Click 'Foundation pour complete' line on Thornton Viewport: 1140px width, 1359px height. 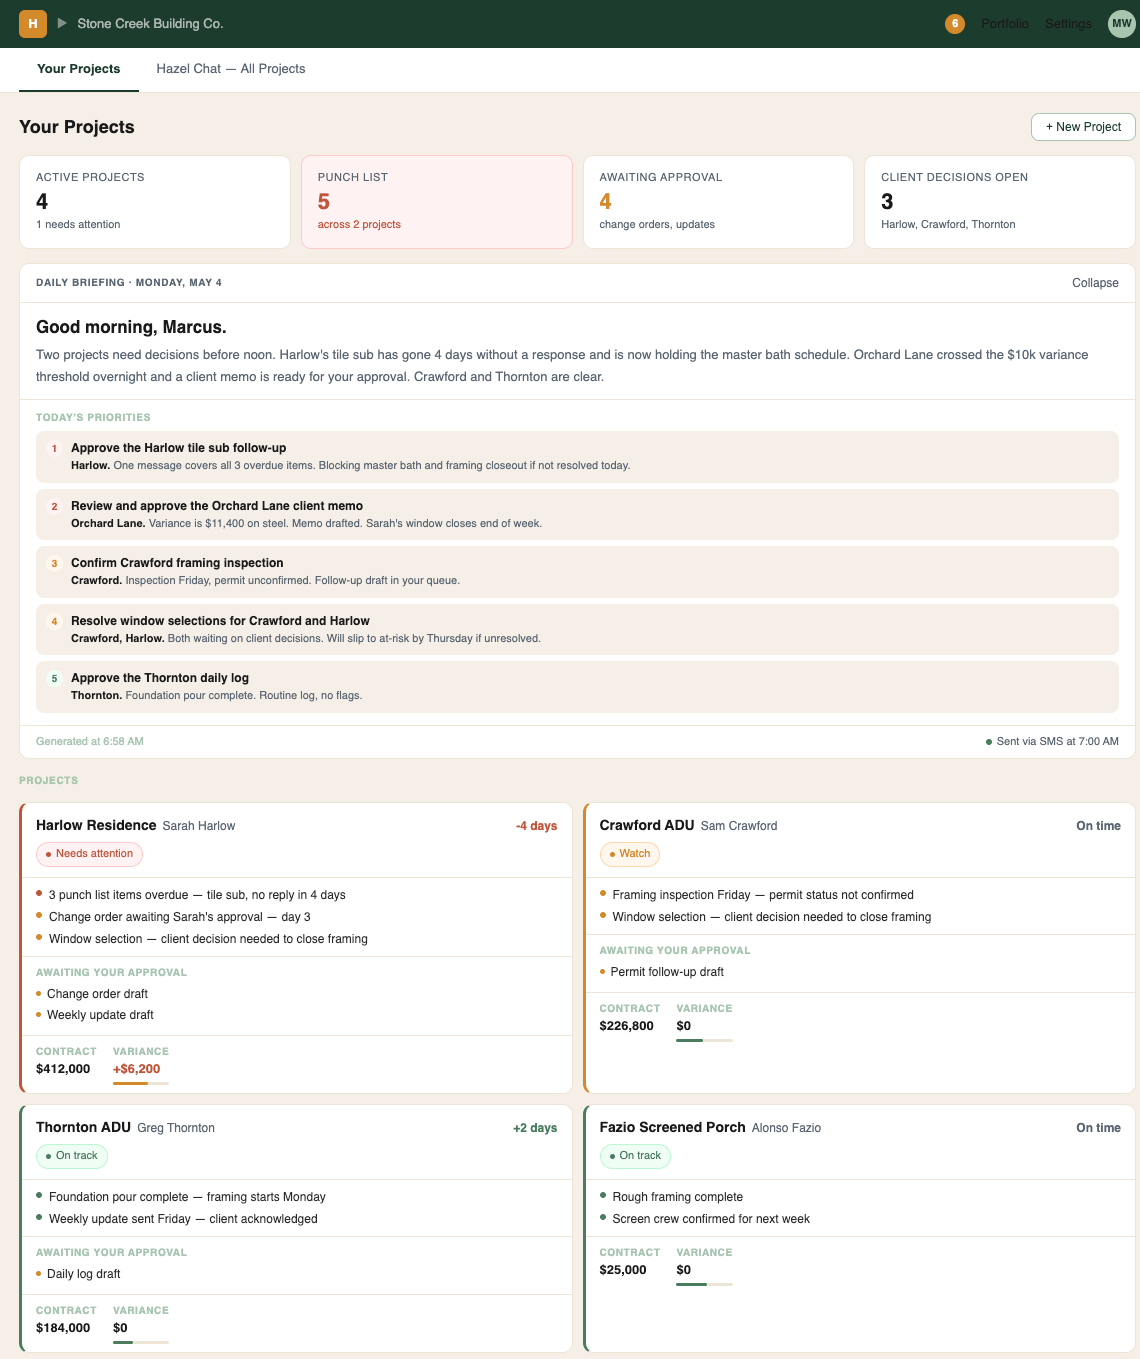187,1197
